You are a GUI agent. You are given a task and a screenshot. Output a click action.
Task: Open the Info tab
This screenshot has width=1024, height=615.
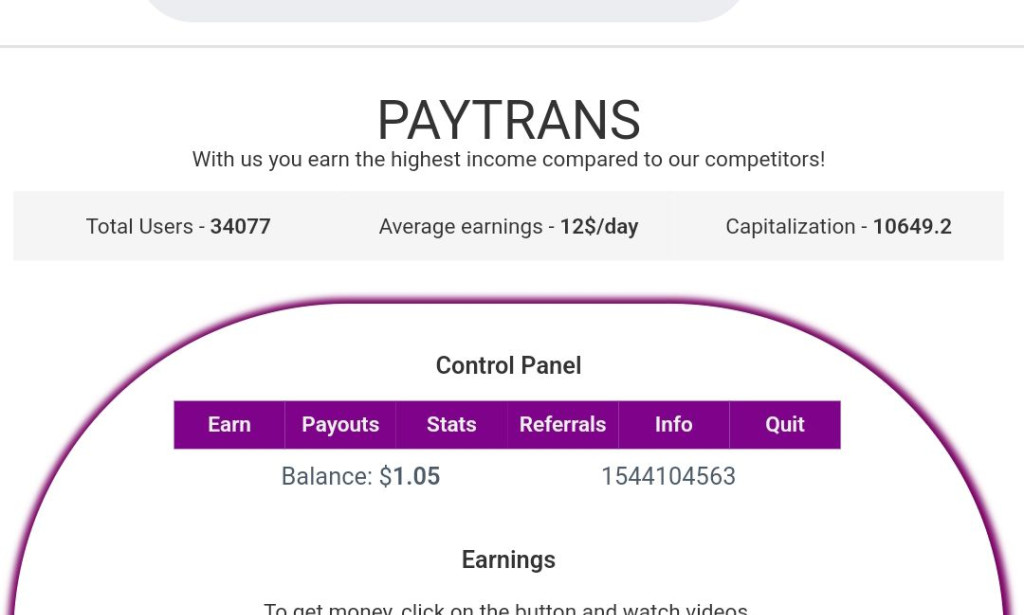[x=673, y=424]
